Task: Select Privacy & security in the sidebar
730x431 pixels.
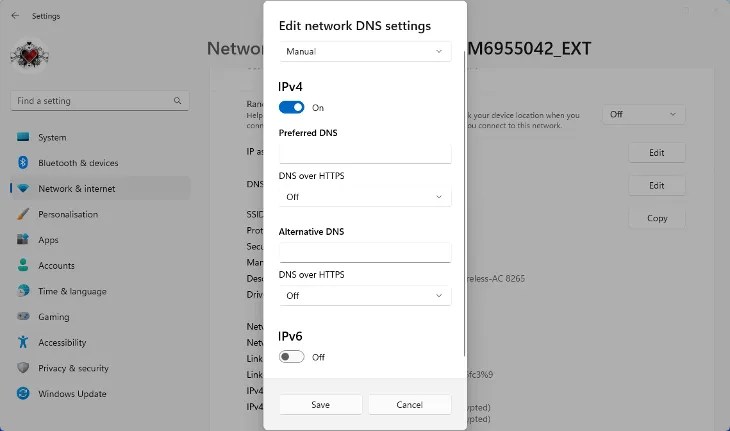Action: (x=100, y=368)
